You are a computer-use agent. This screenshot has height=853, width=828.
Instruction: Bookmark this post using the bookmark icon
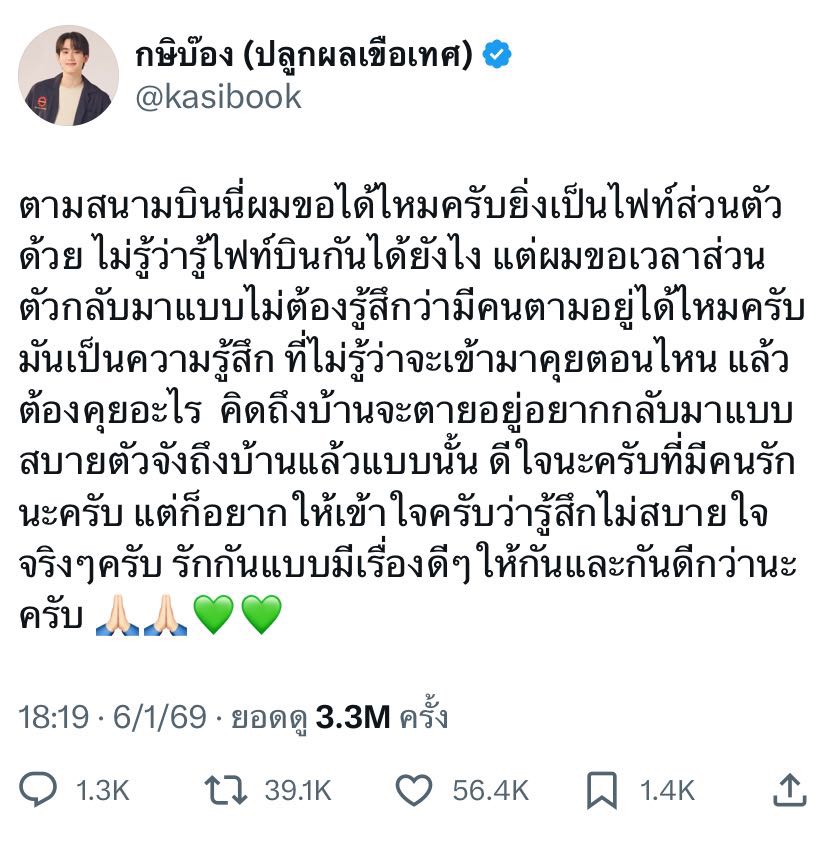[x=601, y=791]
